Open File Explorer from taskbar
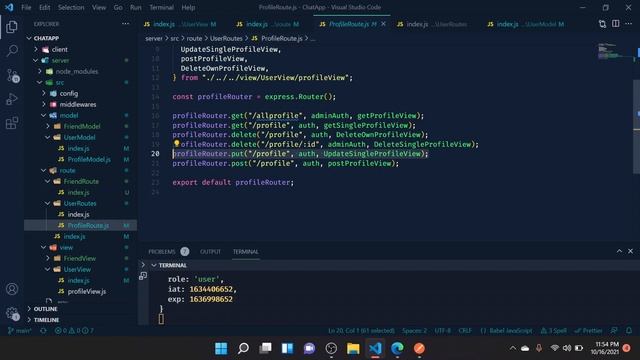640x360 pixels. coord(353,348)
